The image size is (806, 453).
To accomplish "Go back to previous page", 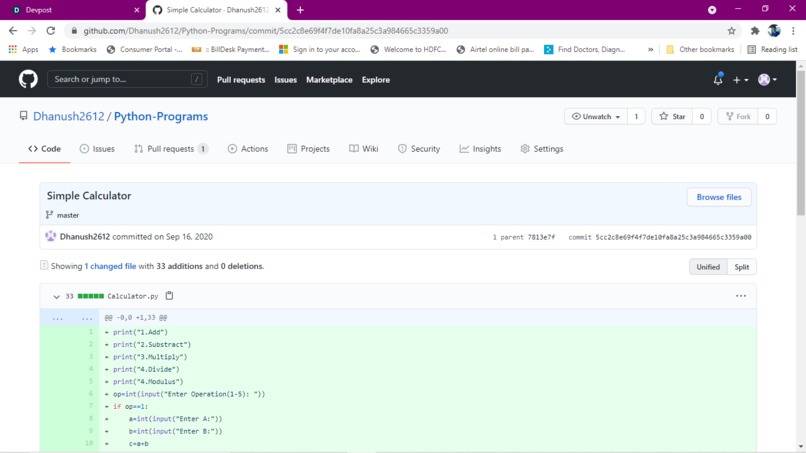I will coord(13,31).
